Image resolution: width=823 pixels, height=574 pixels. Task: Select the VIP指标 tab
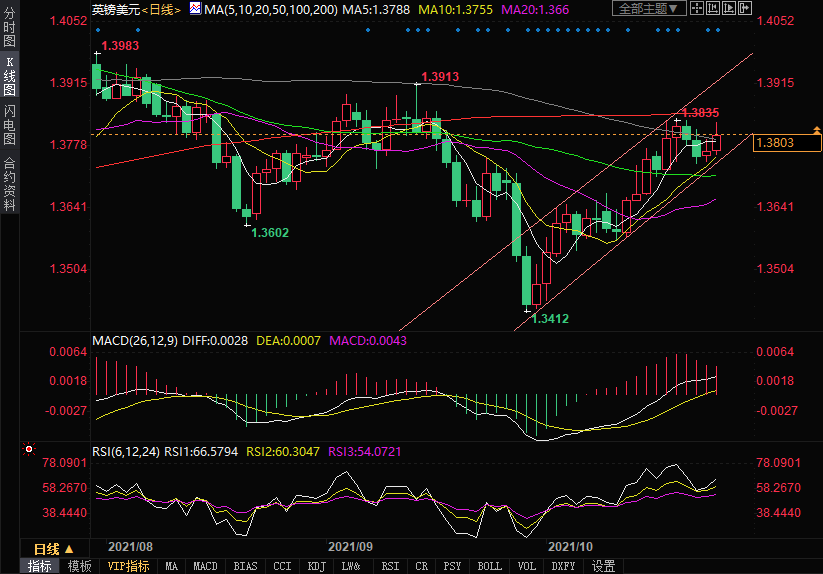click(128, 566)
